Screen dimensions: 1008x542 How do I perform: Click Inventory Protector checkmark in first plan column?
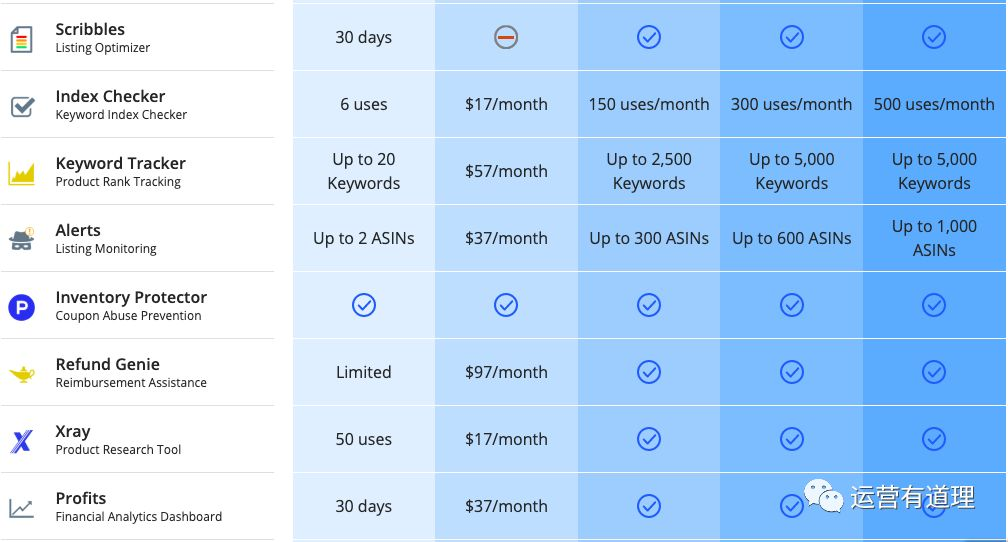364,305
